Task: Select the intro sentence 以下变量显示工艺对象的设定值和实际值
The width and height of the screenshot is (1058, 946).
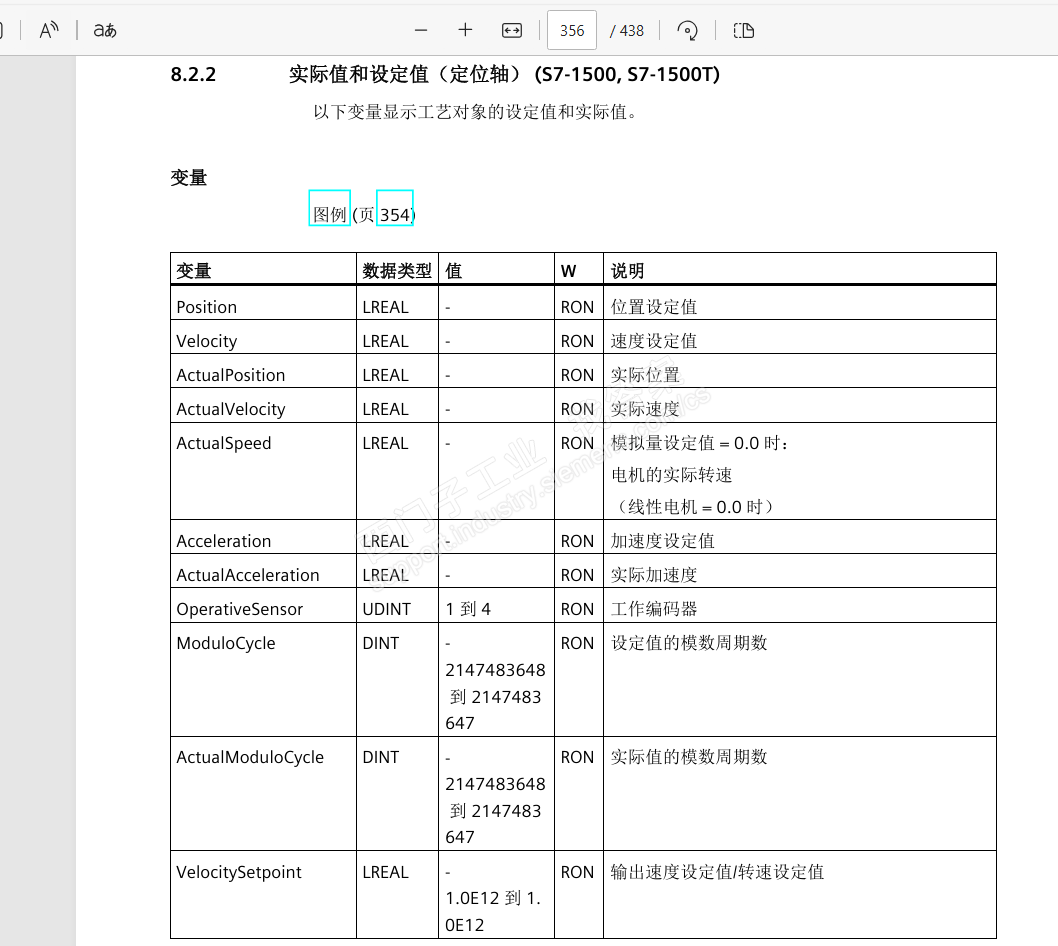Action: [475, 112]
